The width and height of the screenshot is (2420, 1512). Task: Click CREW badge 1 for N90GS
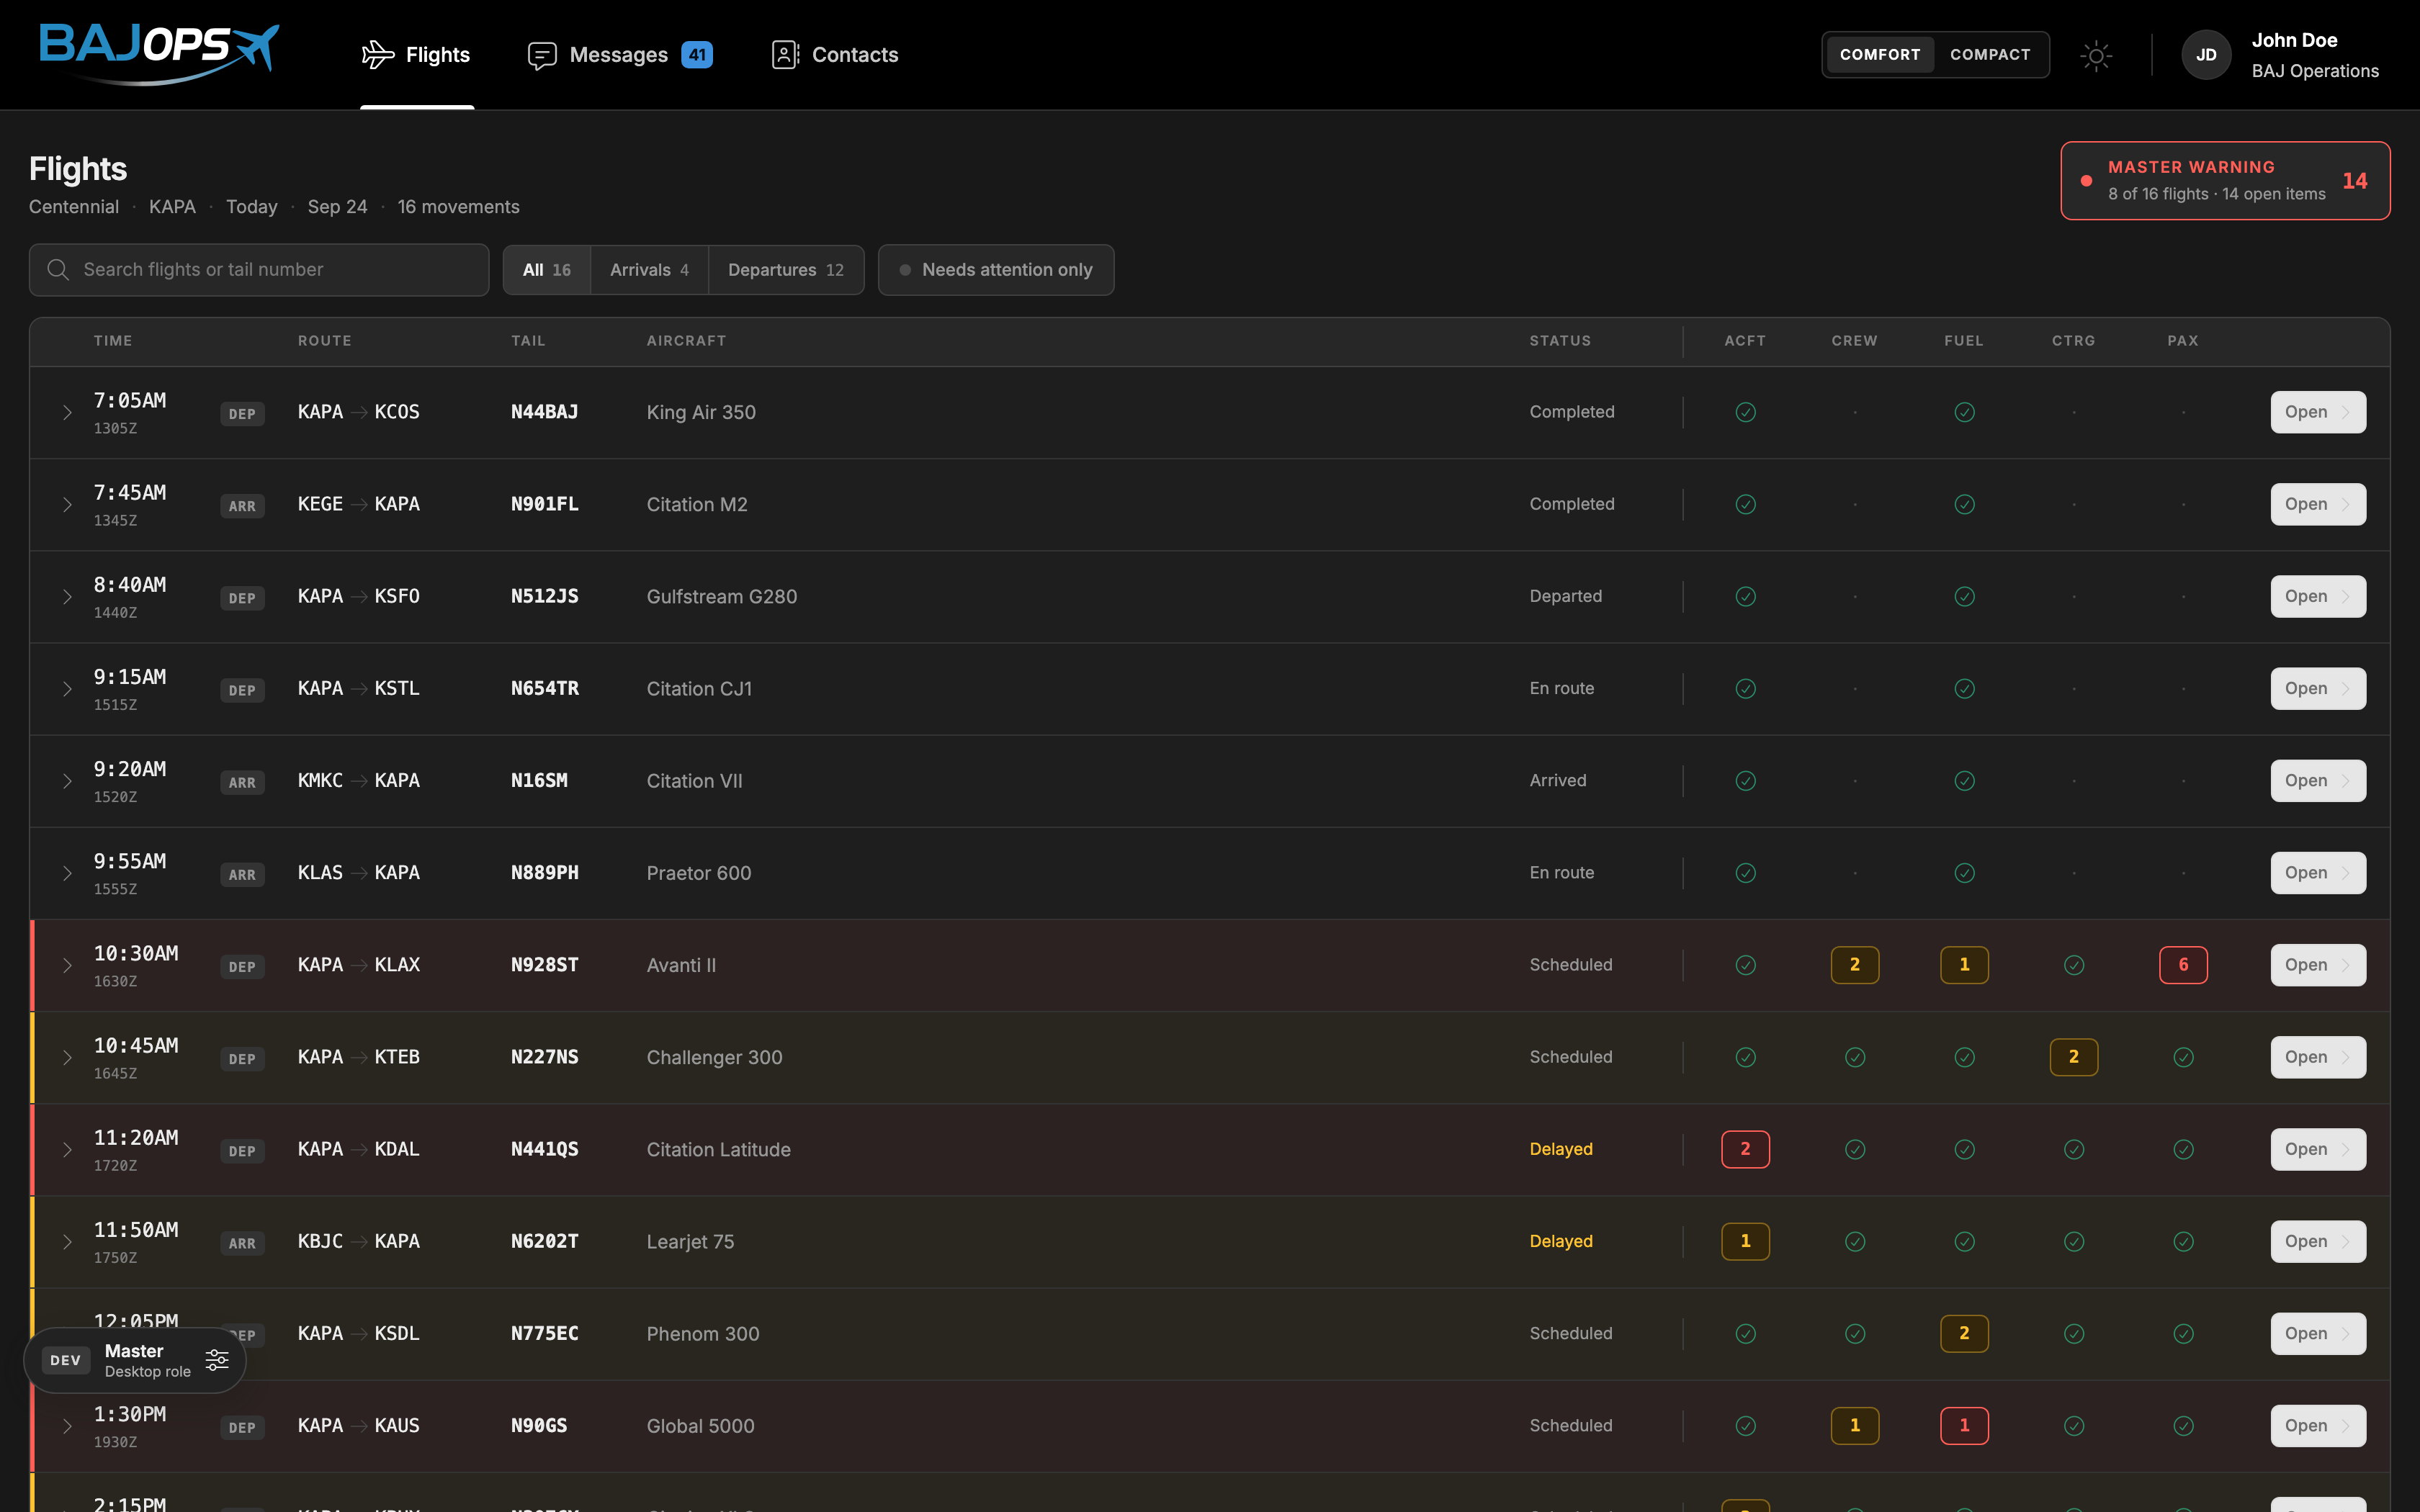coord(1855,1425)
